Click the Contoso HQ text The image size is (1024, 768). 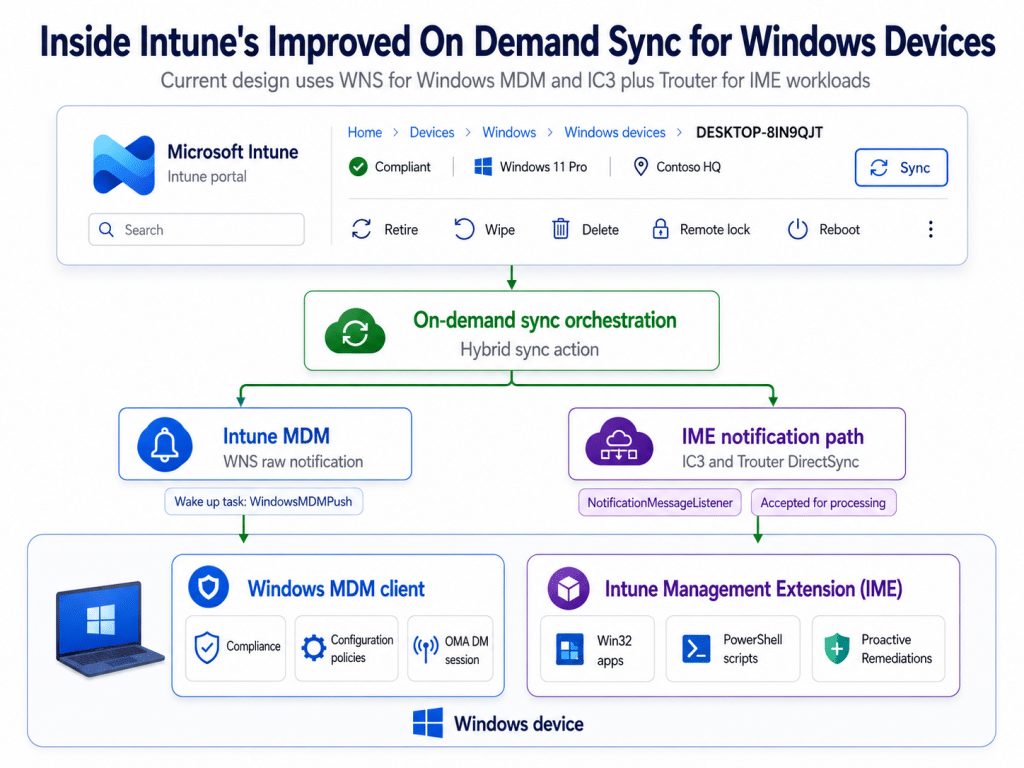pos(688,167)
